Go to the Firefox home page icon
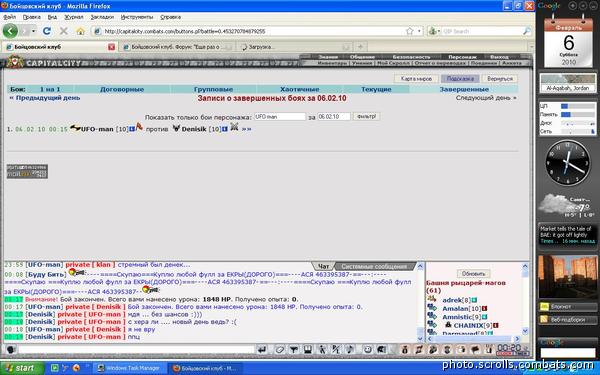Image resolution: width=600 pixels, height=375 pixels. [x=80, y=31]
